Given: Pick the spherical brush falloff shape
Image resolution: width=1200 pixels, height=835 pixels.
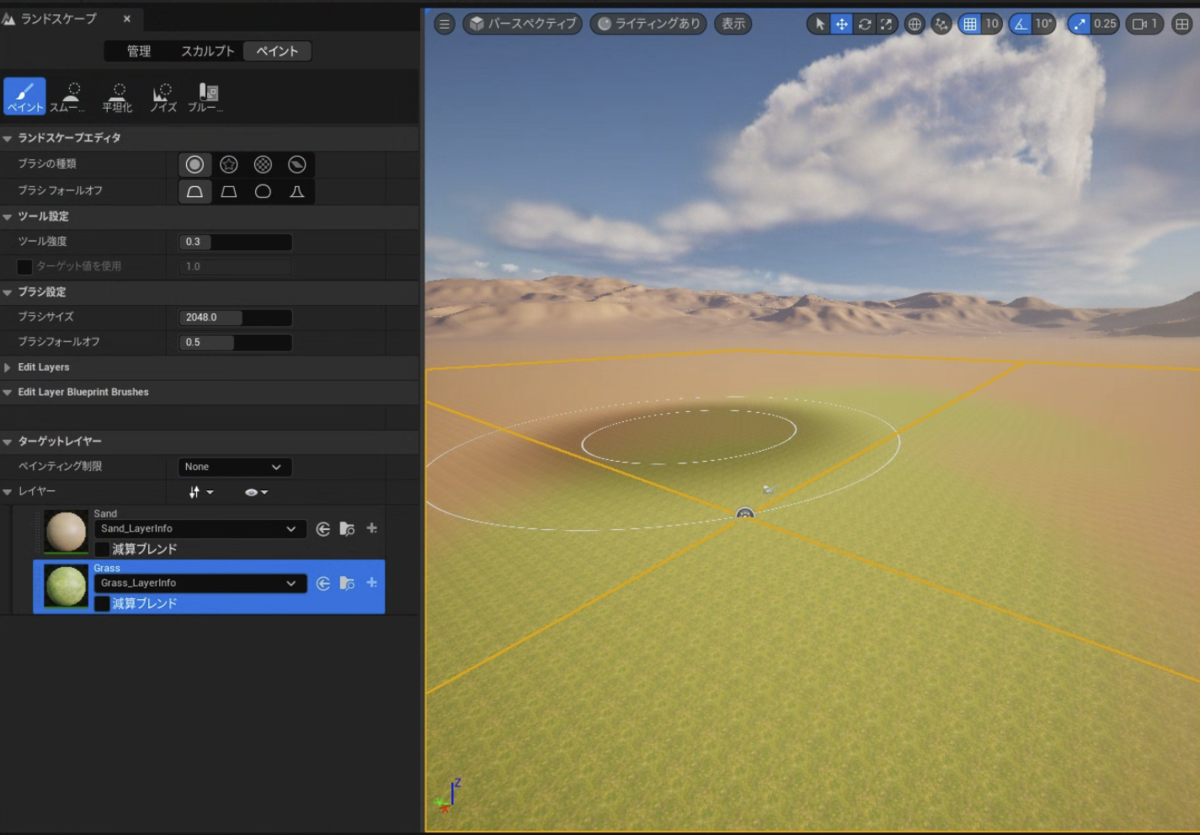Looking at the screenshot, I should tap(263, 191).
